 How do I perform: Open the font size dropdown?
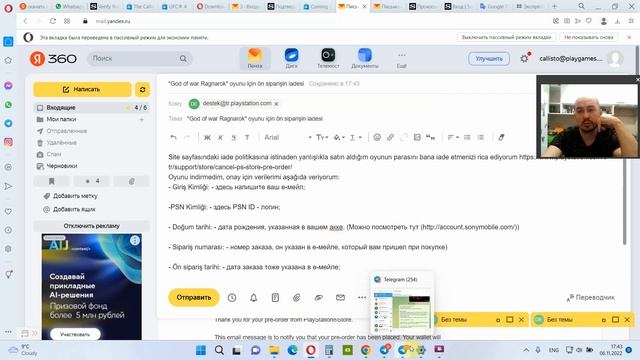pyautogui.click(x=322, y=138)
